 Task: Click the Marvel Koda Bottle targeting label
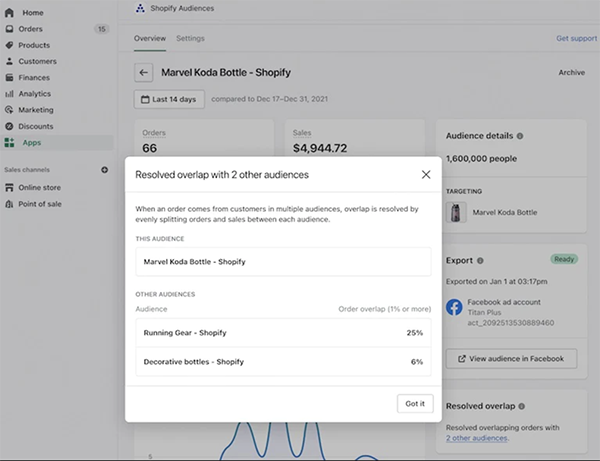[505, 212]
